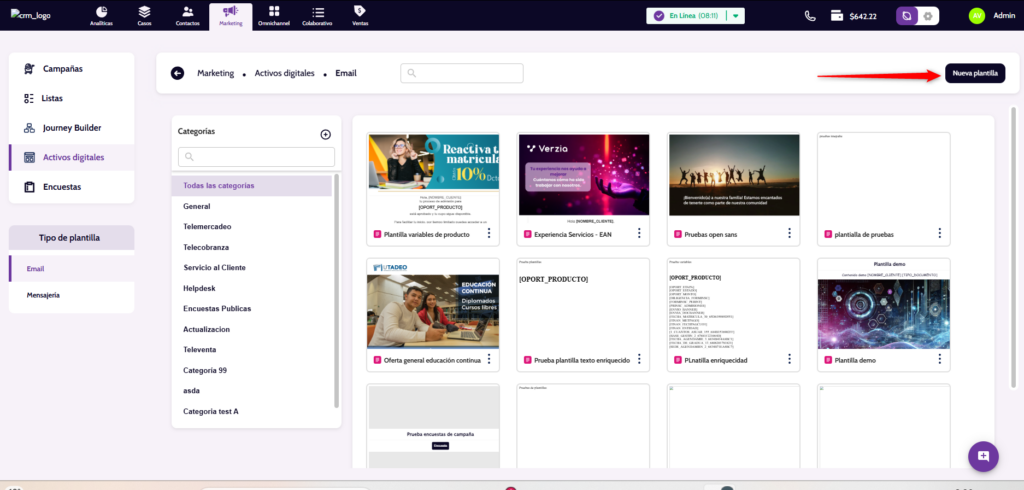Screen dimensions: 1024x490
Task: Click the wallet balance icon
Action: pos(836,16)
